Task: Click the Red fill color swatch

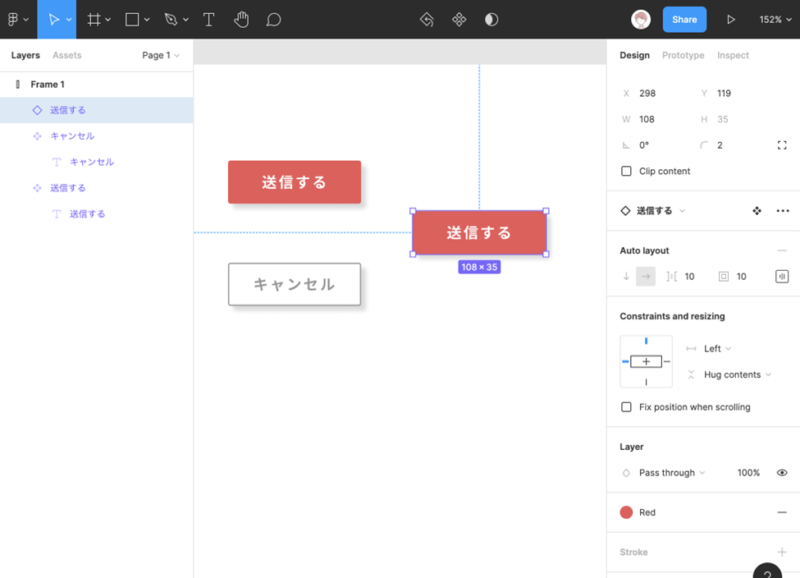Action: tap(627, 512)
